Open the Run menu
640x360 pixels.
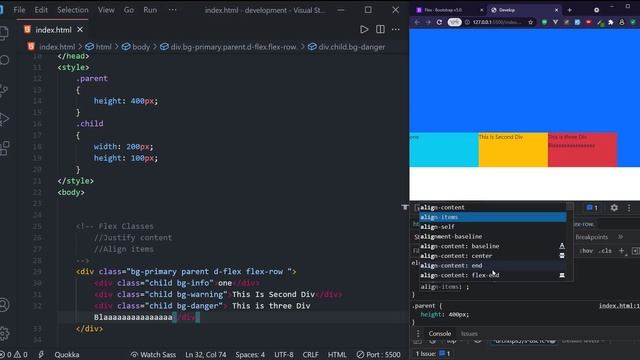(150, 10)
